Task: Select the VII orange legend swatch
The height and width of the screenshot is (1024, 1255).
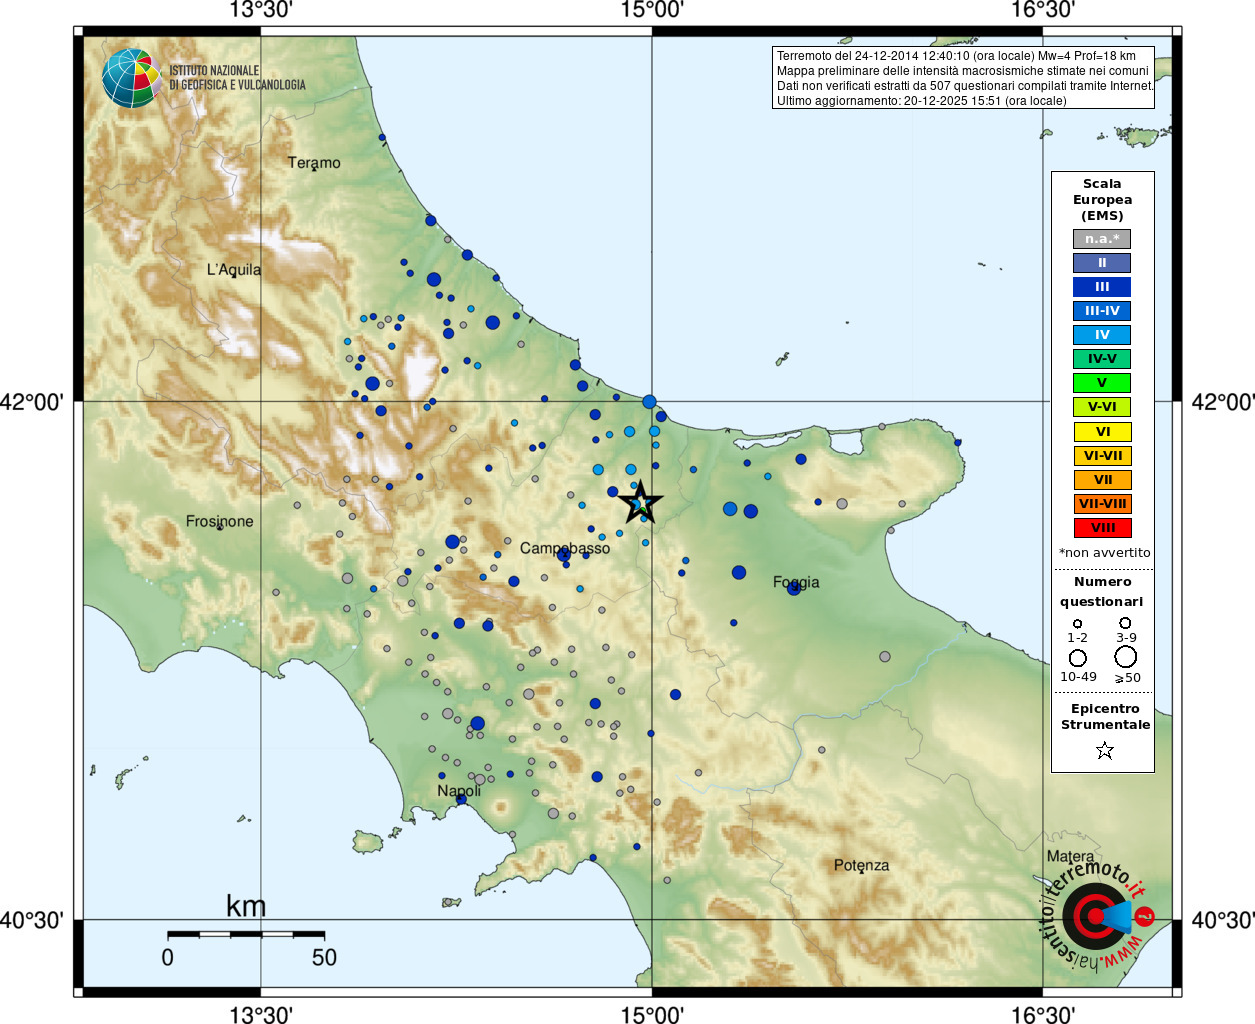Action: (x=1102, y=480)
